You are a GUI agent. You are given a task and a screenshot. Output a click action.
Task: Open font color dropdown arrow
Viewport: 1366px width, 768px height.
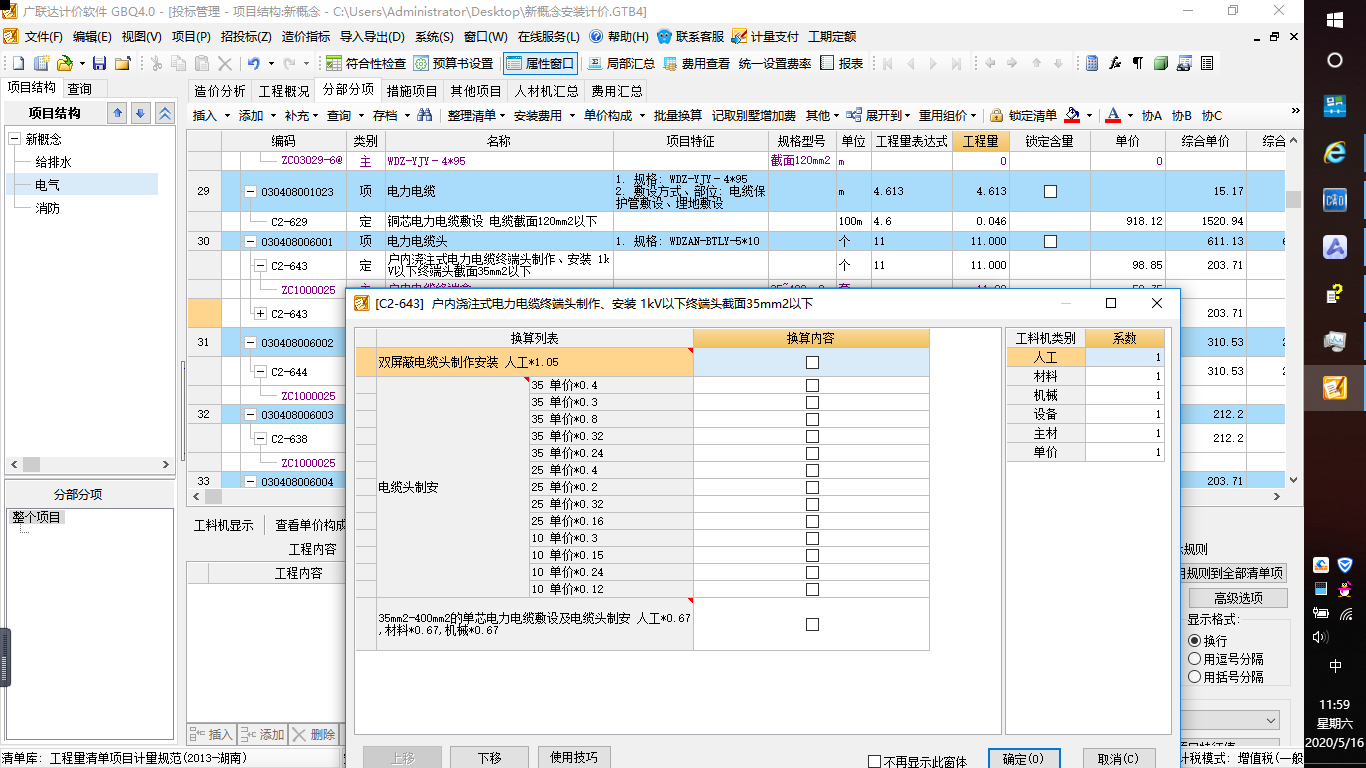coord(1130,115)
